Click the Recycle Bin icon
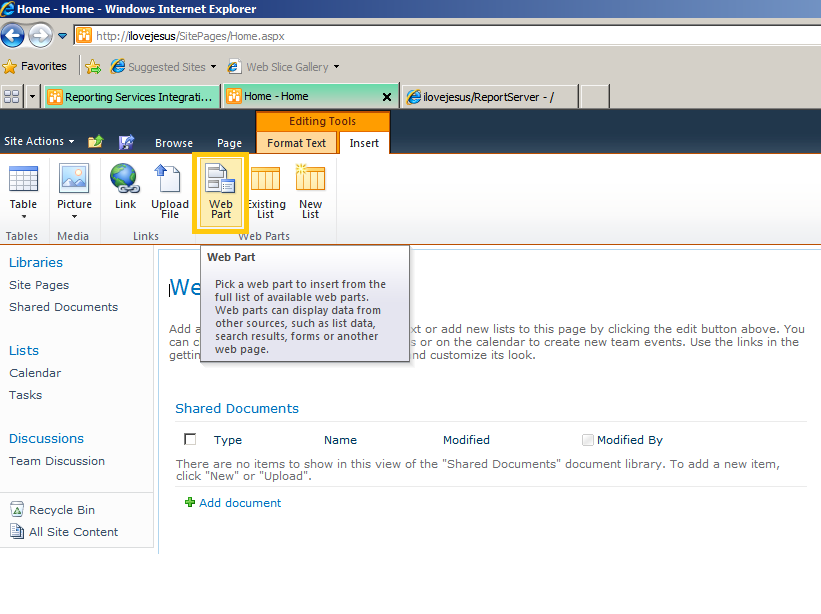821x614 pixels. [17, 509]
